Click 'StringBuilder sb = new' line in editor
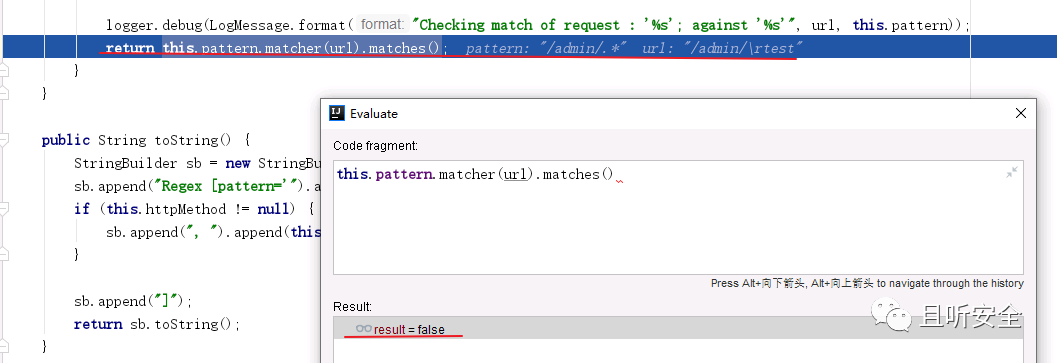Screen dimensions: 1057x363 coord(197,163)
